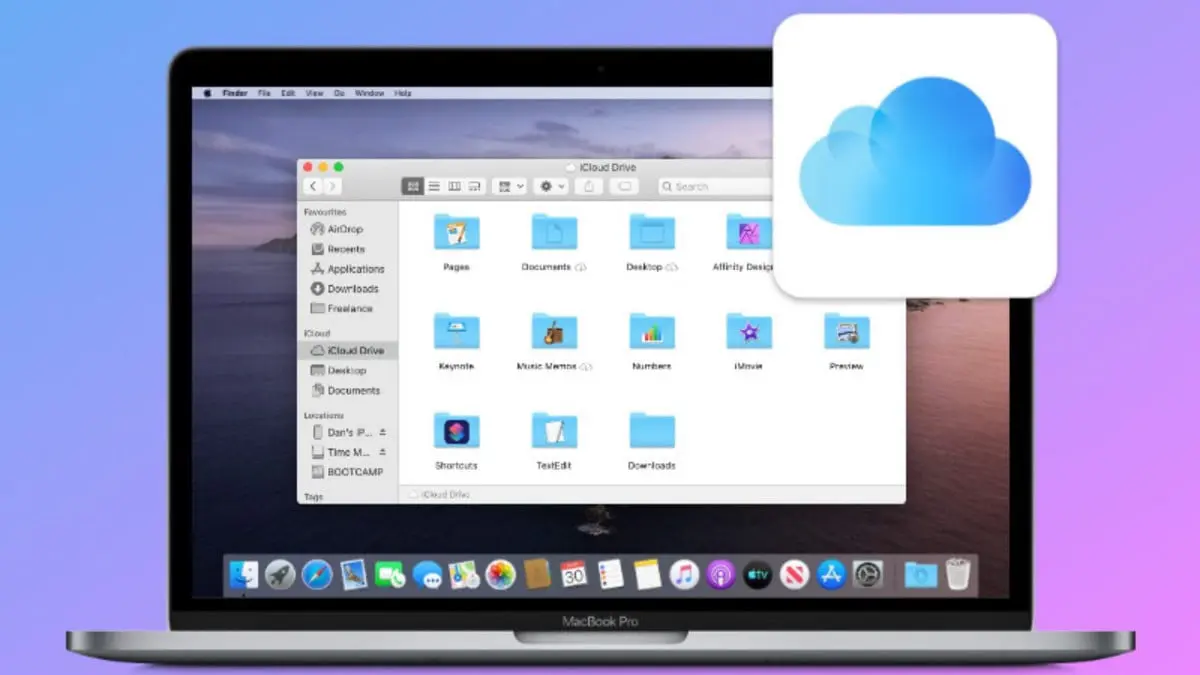Click the cloud download icon beside Documents
The height and width of the screenshot is (675, 1200).
coord(582,267)
